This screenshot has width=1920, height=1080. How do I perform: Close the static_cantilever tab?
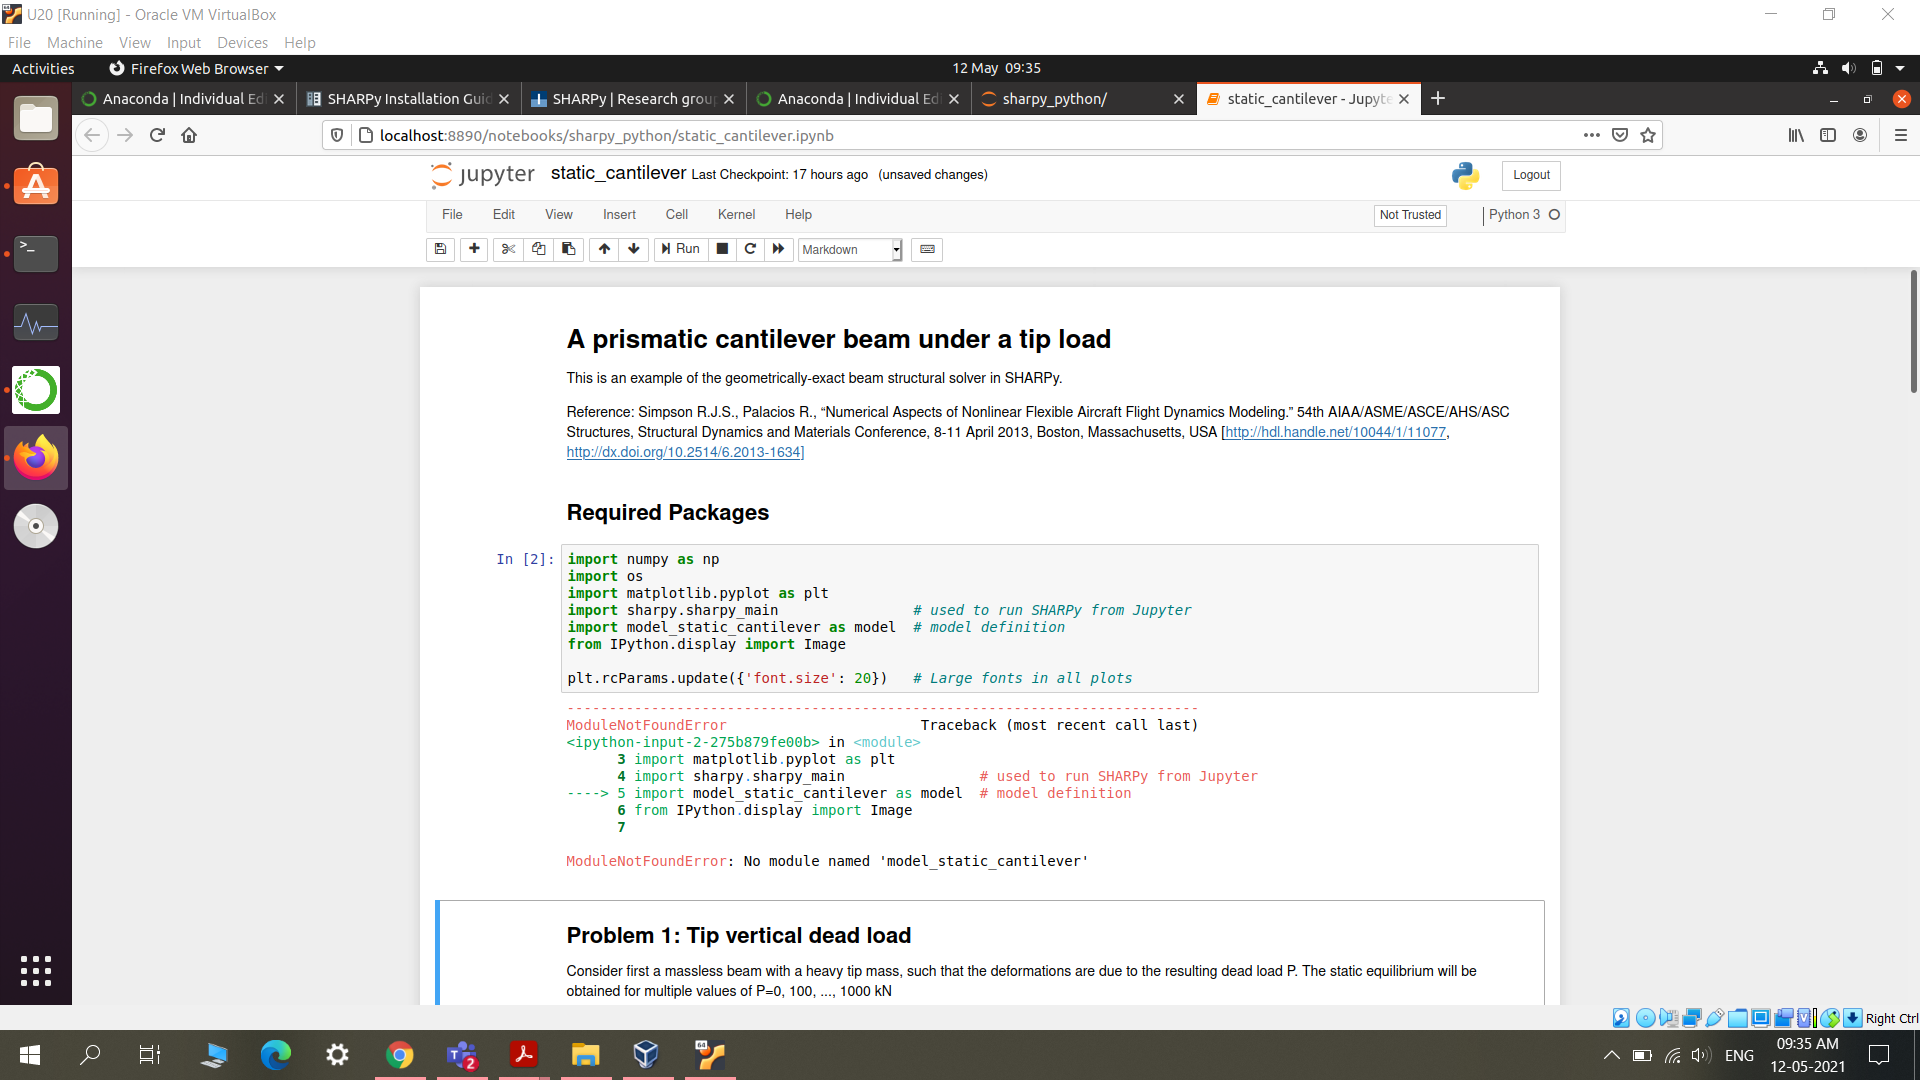point(1404,99)
